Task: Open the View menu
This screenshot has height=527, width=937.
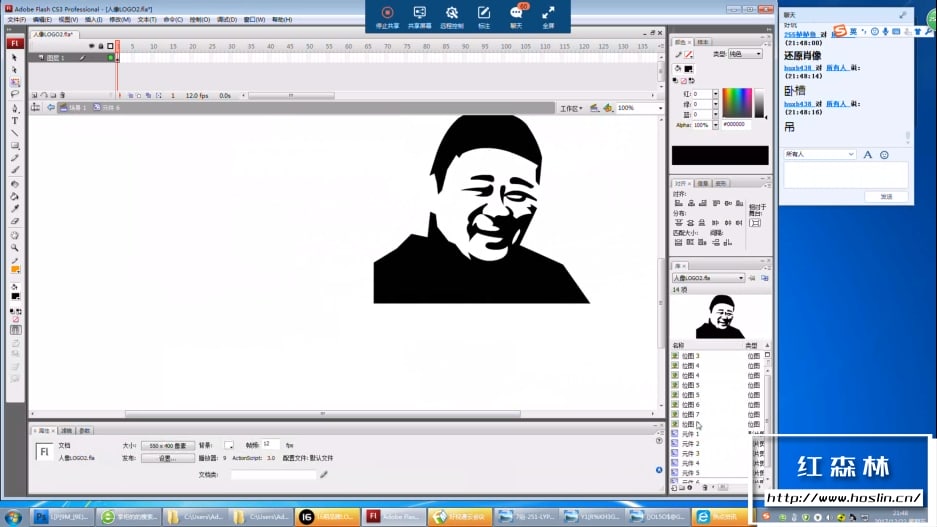Action: [x=68, y=20]
